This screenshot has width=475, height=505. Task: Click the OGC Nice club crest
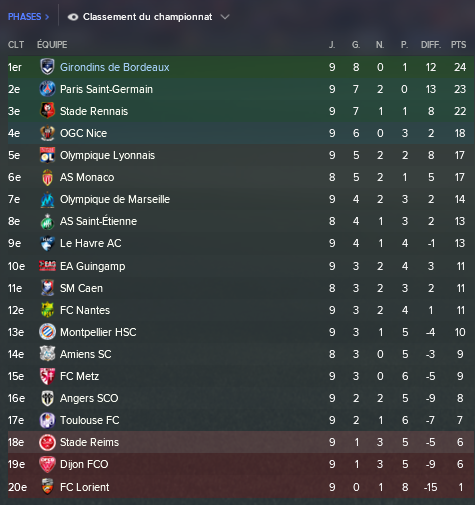47,133
